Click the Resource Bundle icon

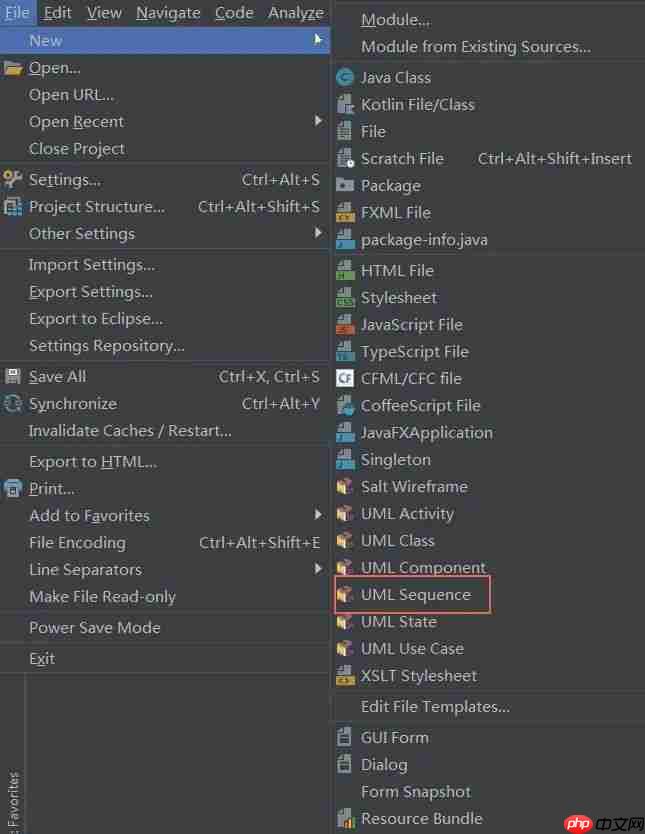pyautogui.click(x=345, y=818)
